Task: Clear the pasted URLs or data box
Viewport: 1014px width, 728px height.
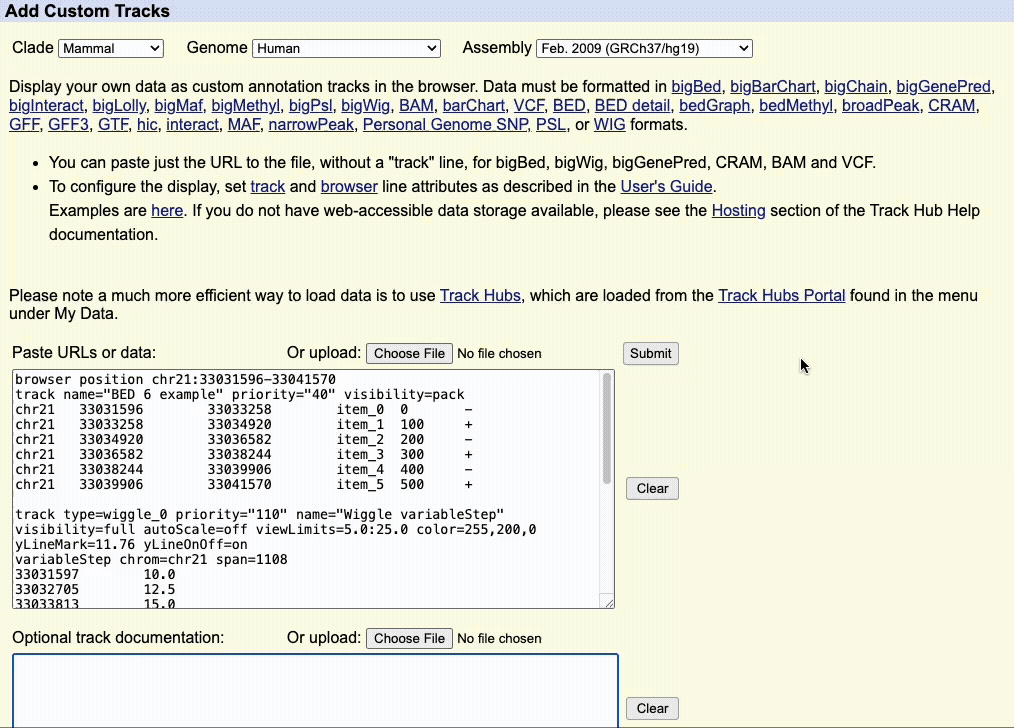Action: [652, 488]
